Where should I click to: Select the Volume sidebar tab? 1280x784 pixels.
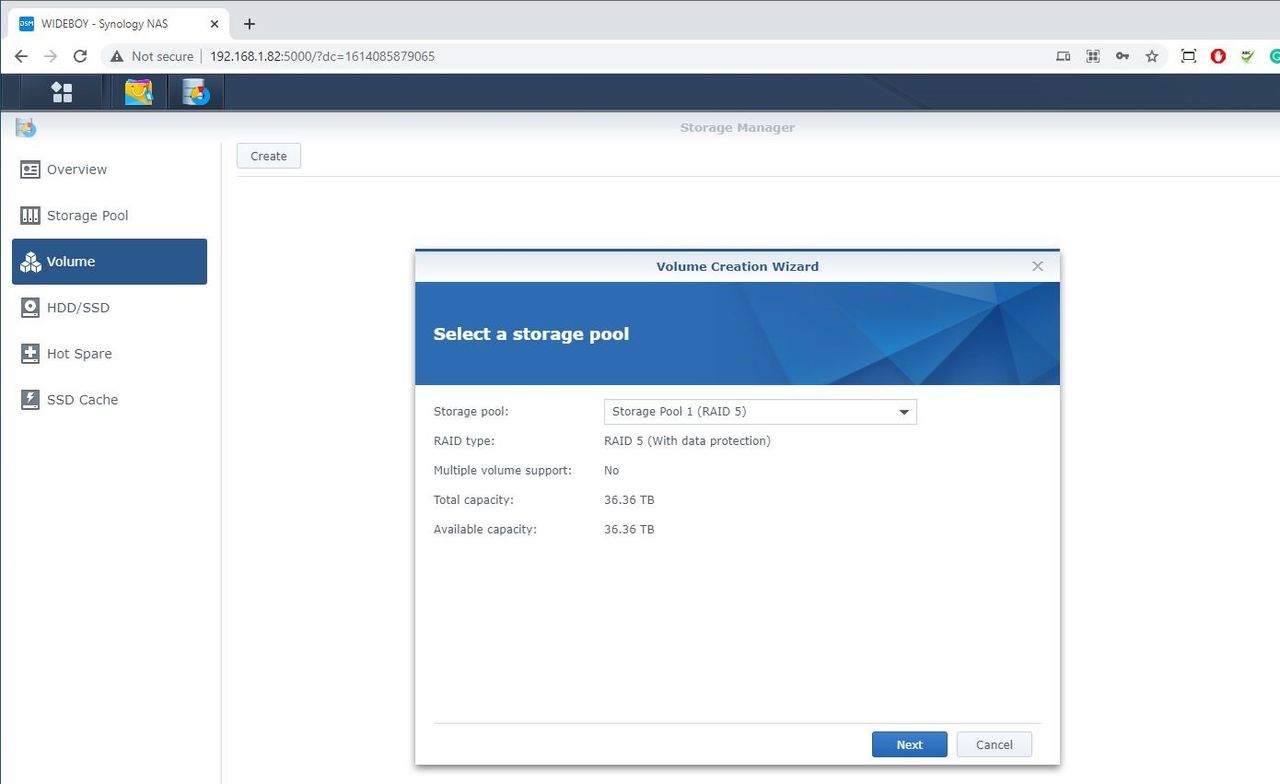tap(110, 261)
